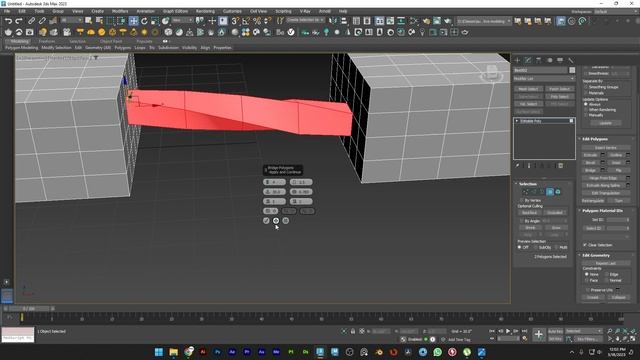Open the Workspaces Default dropdown
This screenshot has height=360, width=640.
pyautogui.click(x=615, y=12)
